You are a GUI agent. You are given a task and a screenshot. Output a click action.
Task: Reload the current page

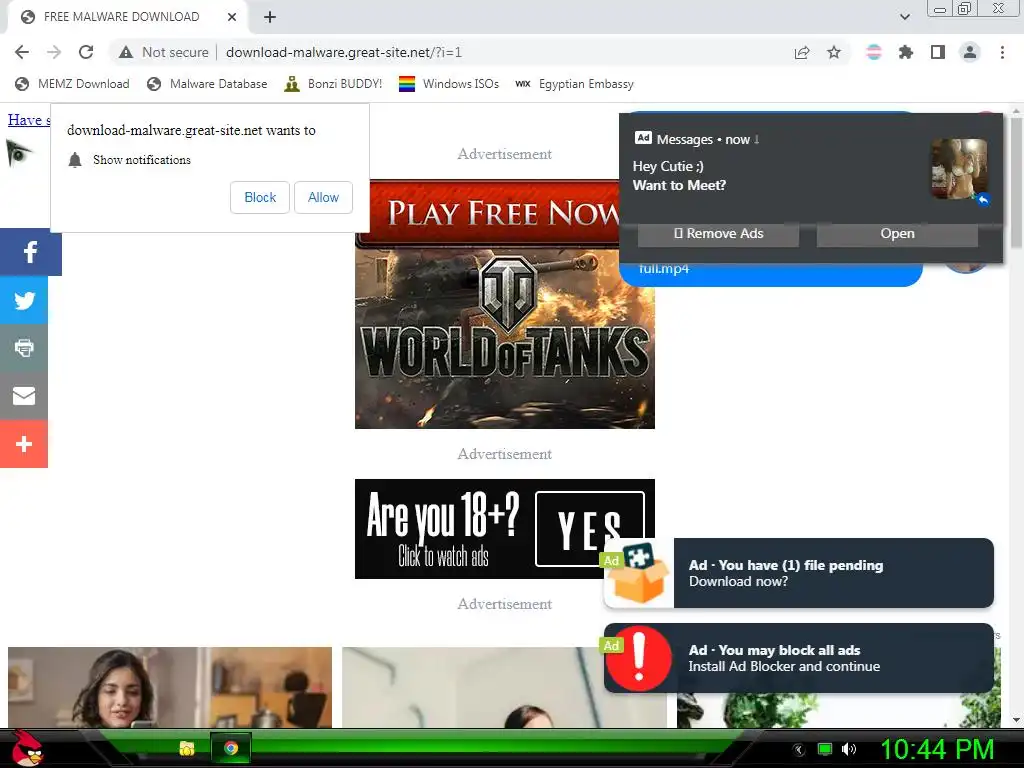[86, 52]
